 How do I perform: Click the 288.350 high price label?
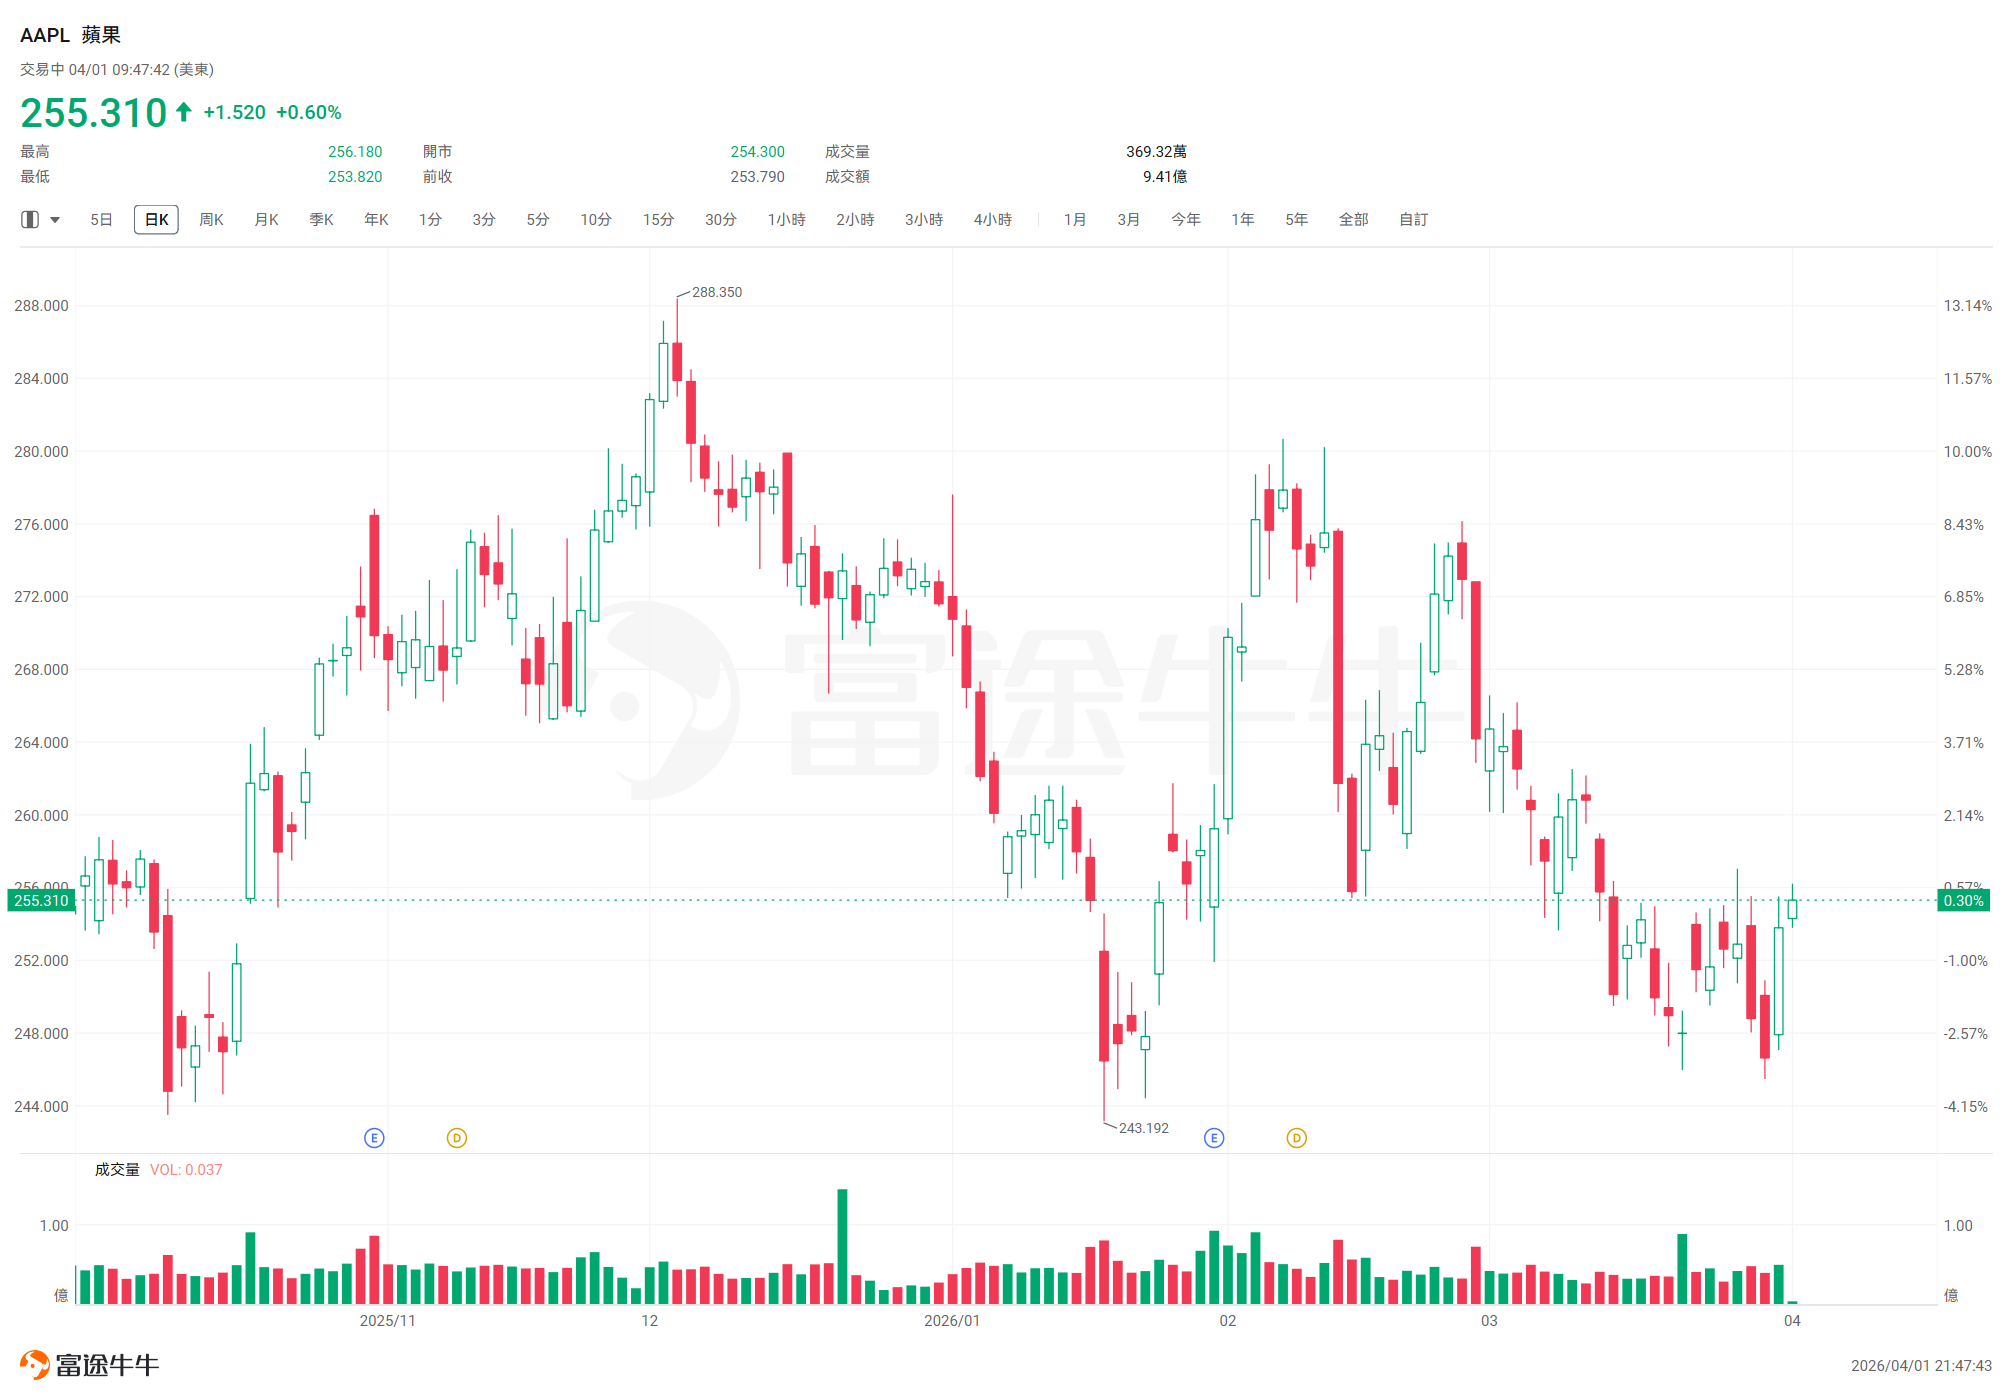[716, 292]
